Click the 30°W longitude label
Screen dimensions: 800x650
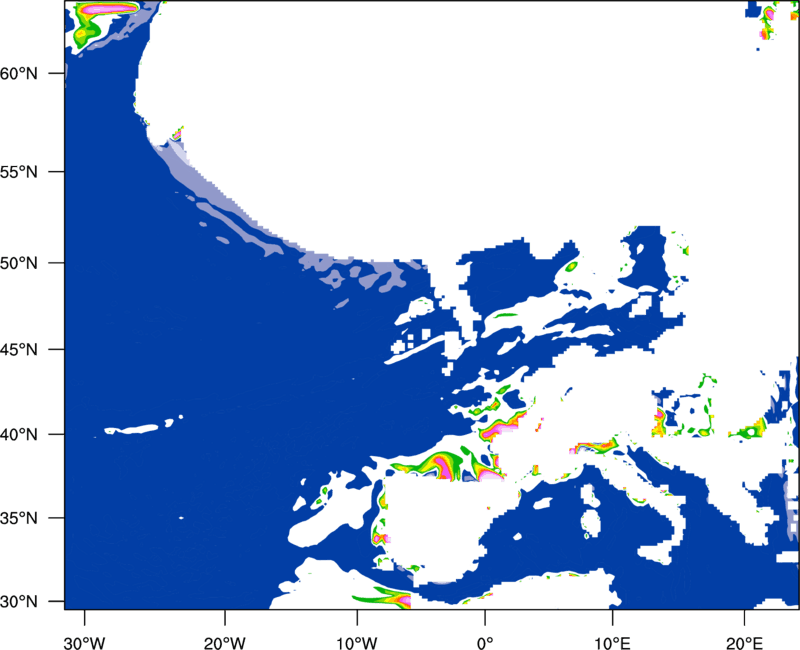[85, 643]
